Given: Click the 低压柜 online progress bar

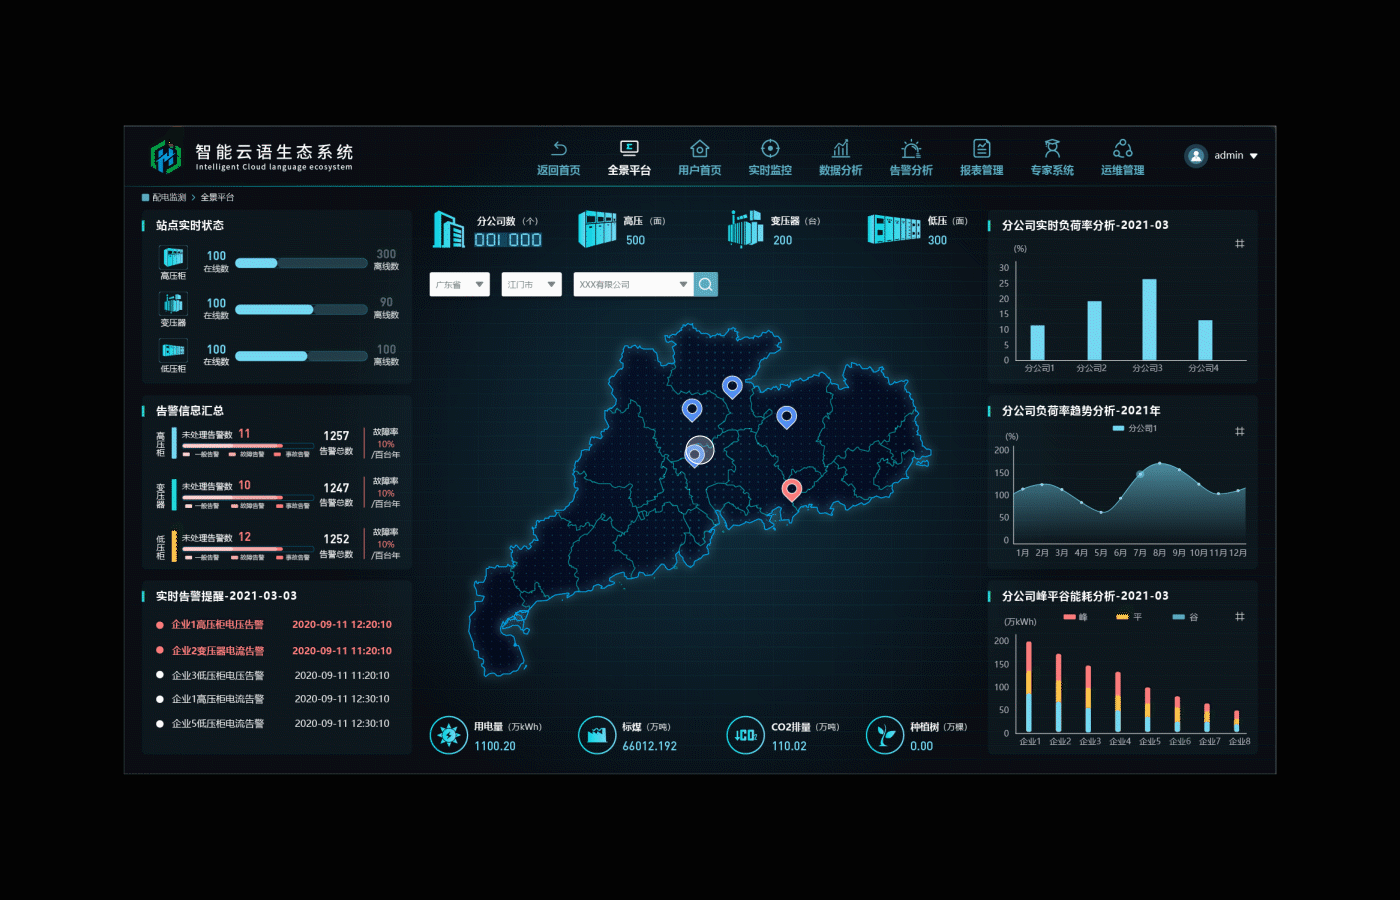Looking at the screenshot, I should [x=301, y=356].
